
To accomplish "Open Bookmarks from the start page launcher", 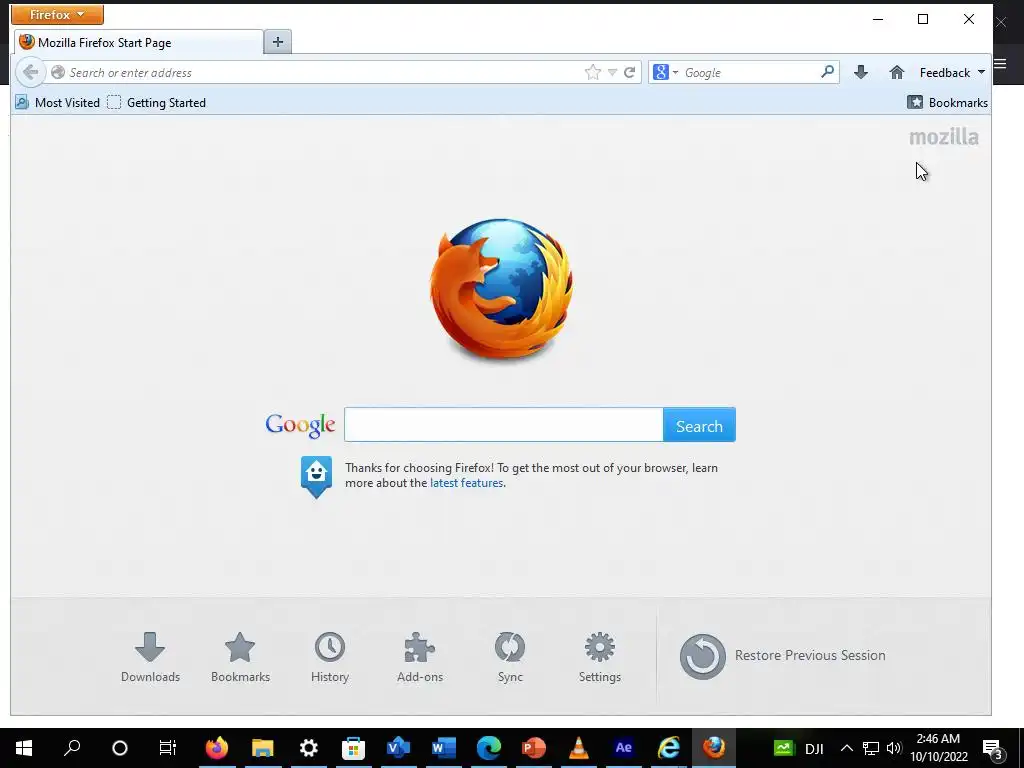I will coord(240,658).
